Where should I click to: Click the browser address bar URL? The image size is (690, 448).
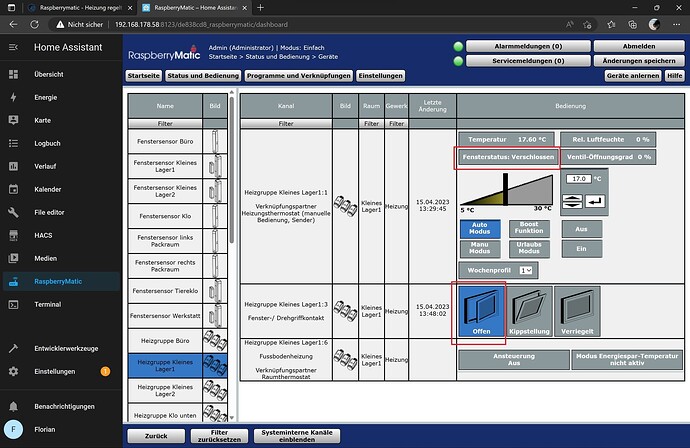[x=201, y=25]
